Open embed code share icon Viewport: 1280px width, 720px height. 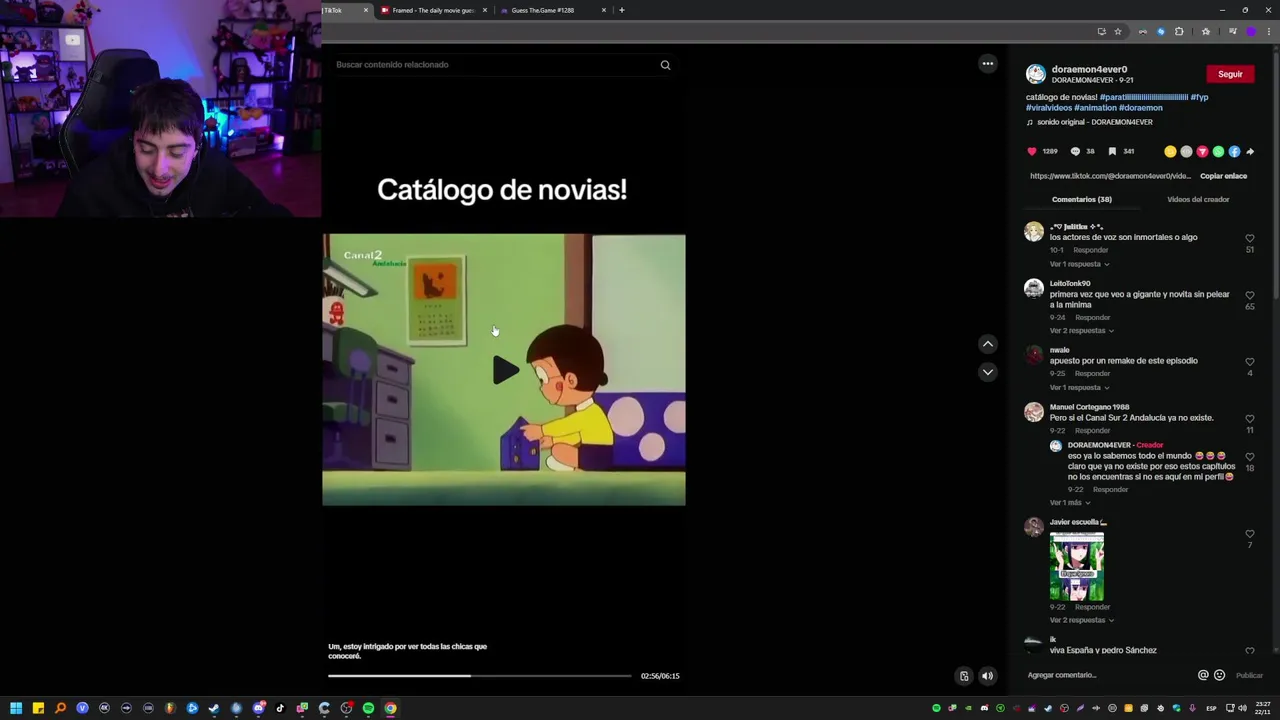1186,152
